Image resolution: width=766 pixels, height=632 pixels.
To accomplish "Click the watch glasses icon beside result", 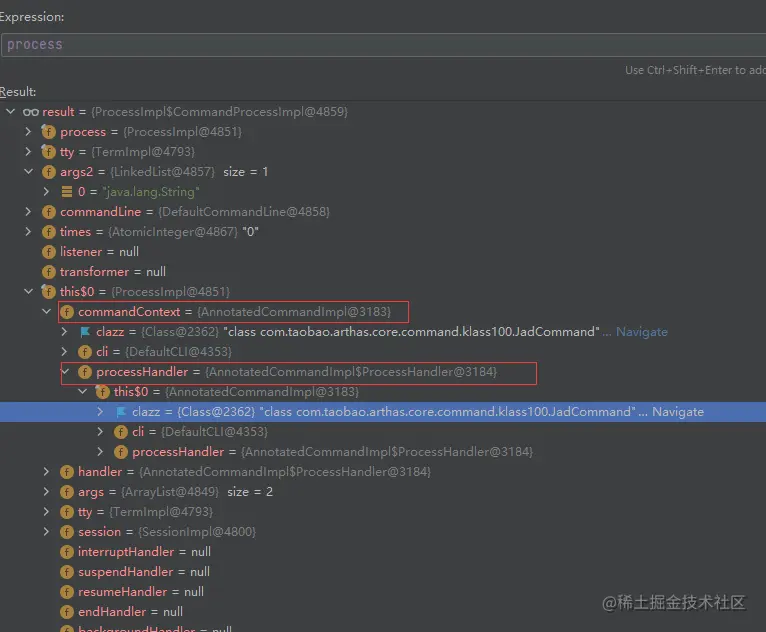I will (x=31, y=112).
